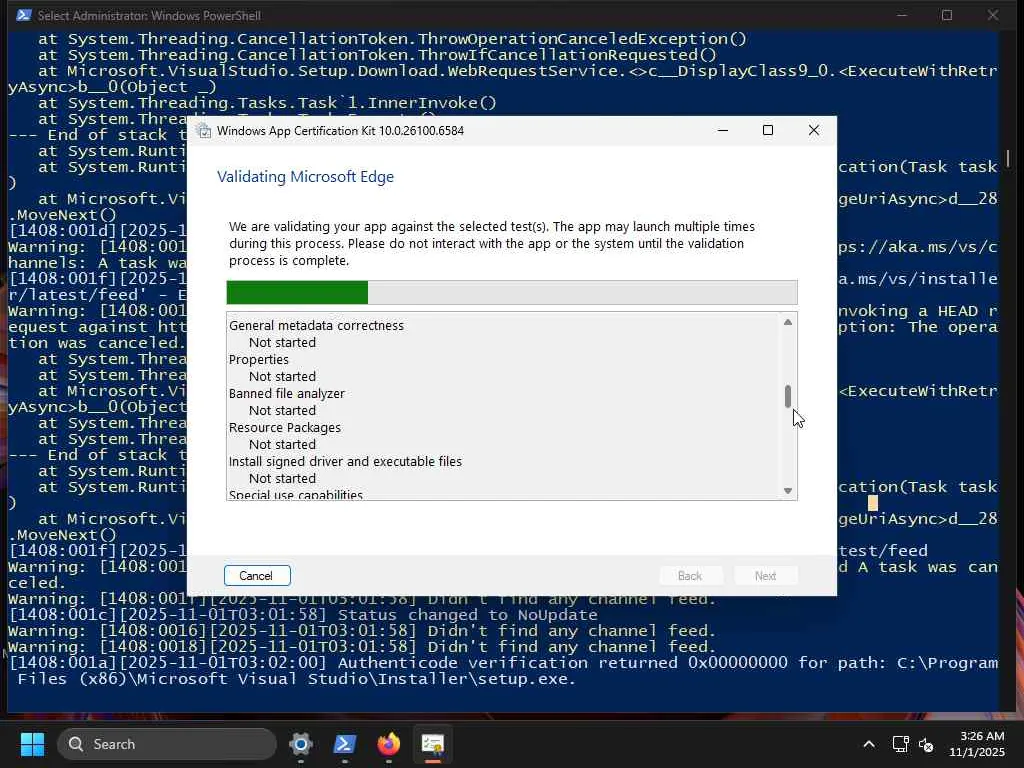
Task: Click the disabled Next button
Action: click(x=765, y=575)
